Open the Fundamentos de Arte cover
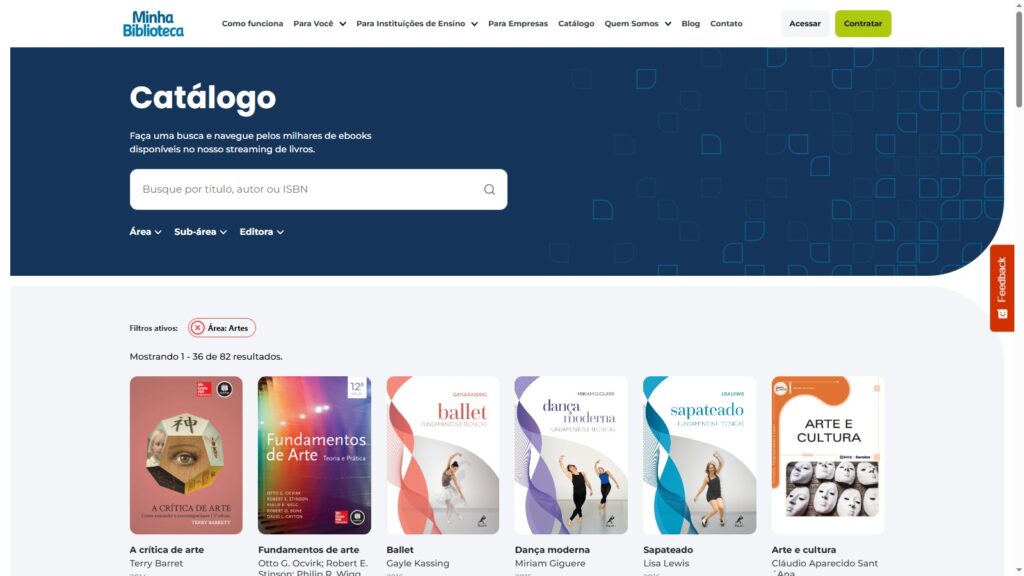Screen dimensions: 1024x576 point(314,455)
